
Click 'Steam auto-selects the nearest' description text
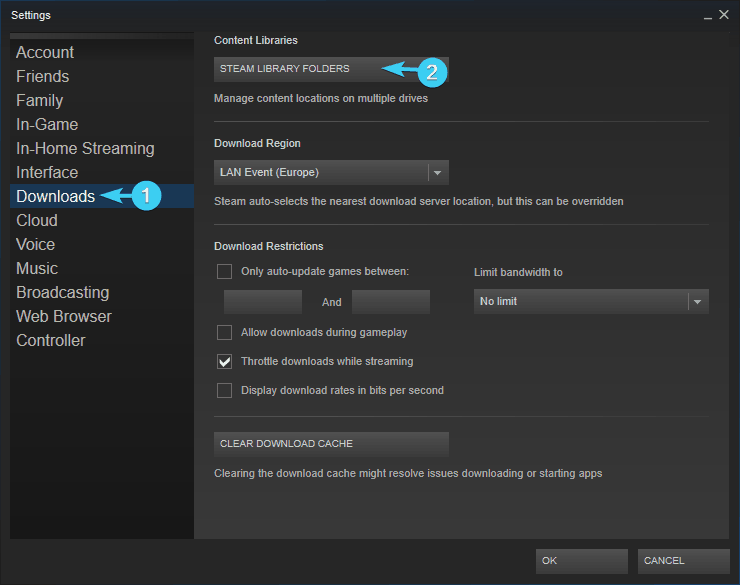[x=419, y=201]
